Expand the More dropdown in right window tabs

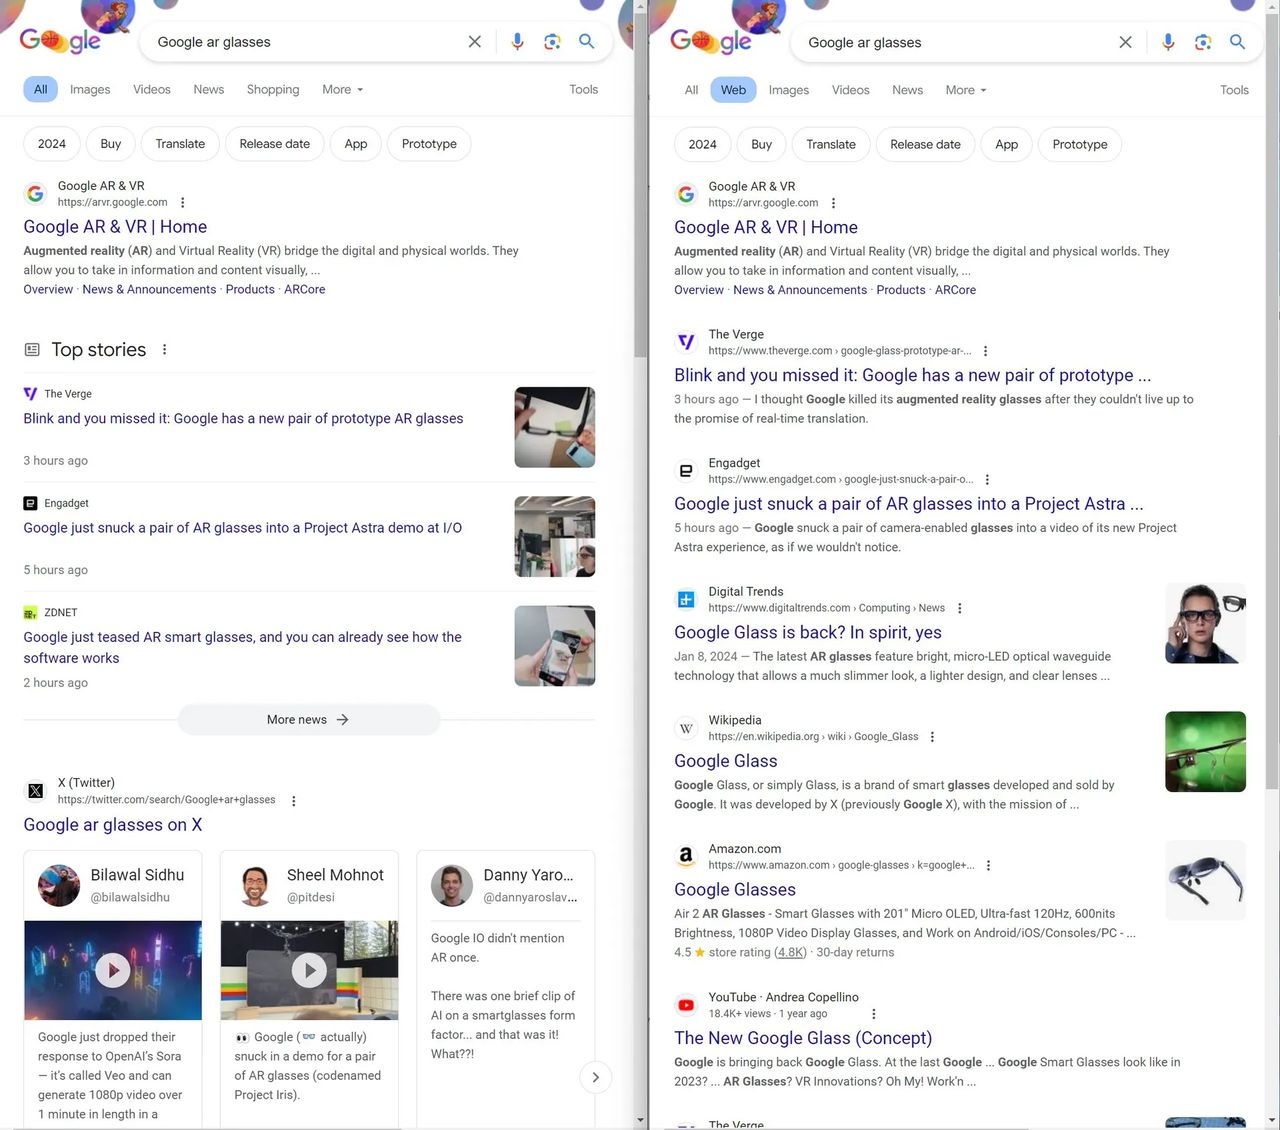pos(966,90)
